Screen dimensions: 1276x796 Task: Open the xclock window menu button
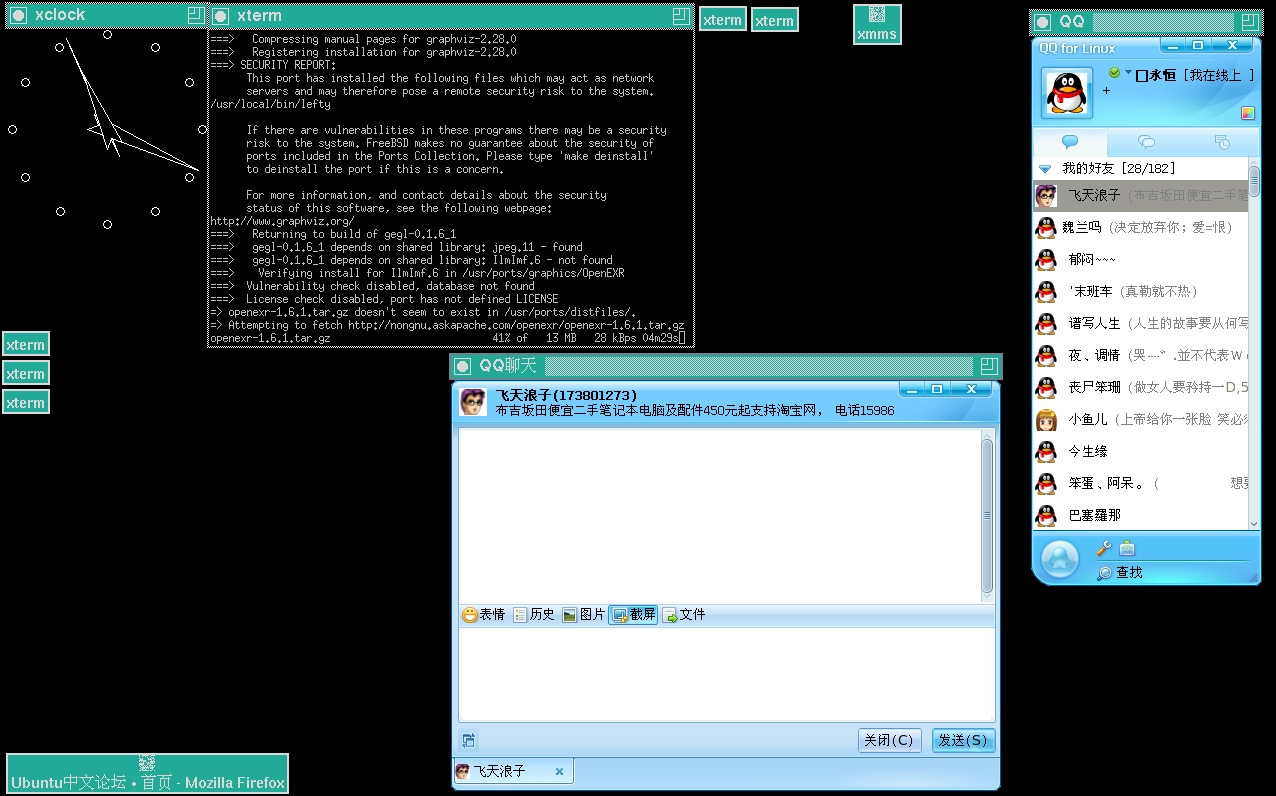tap(18, 15)
